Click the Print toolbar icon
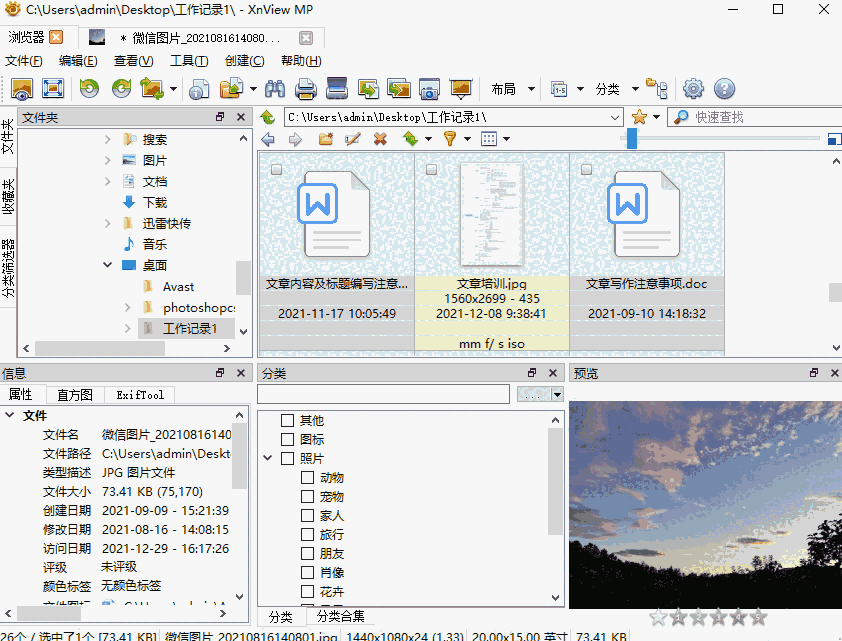 [x=305, y=88]
